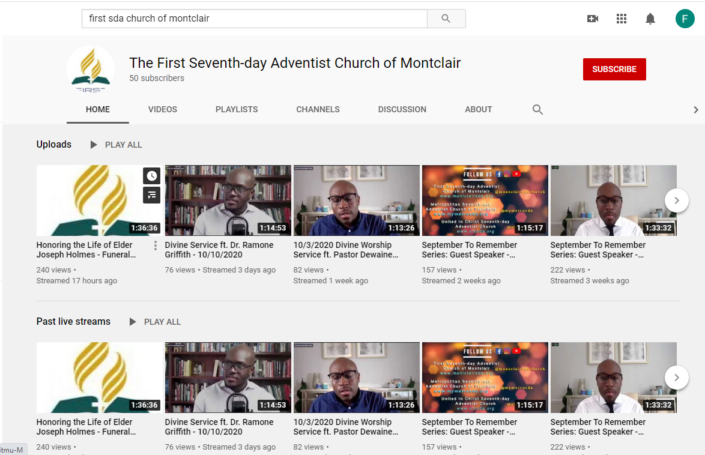Click the search magnifier button beside query box

pos(446,18)
